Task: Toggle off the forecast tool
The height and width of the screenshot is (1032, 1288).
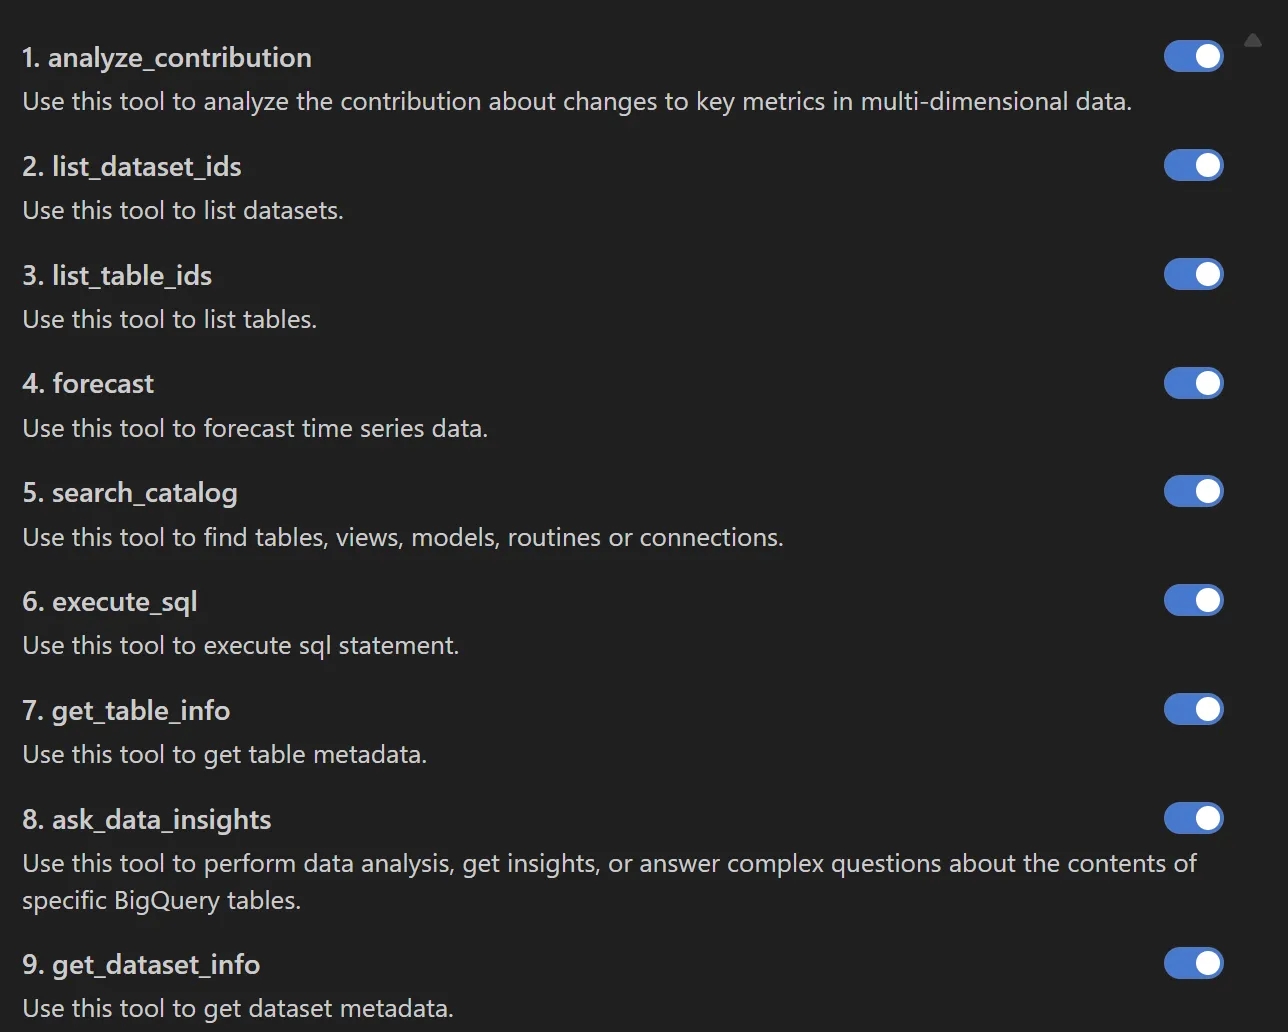Action: (x=1194, y=383)
